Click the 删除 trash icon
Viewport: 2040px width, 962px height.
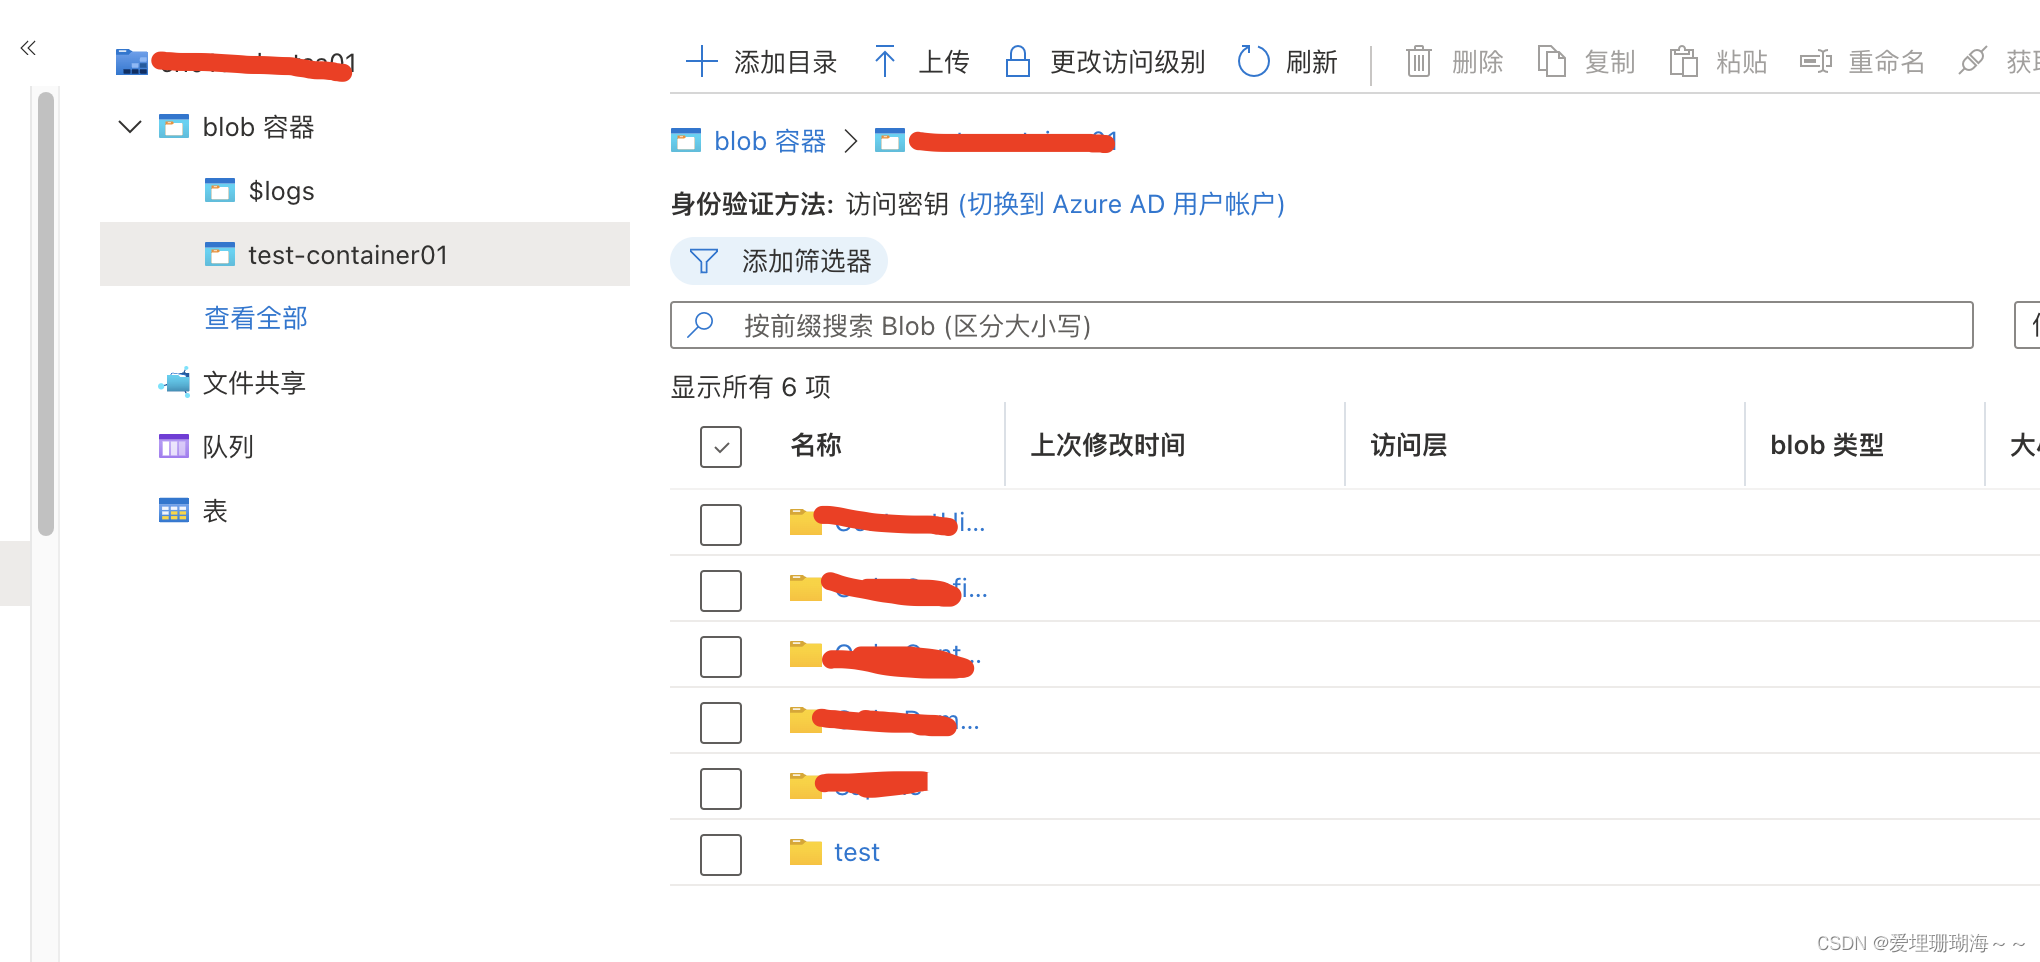click(1418, 61)
